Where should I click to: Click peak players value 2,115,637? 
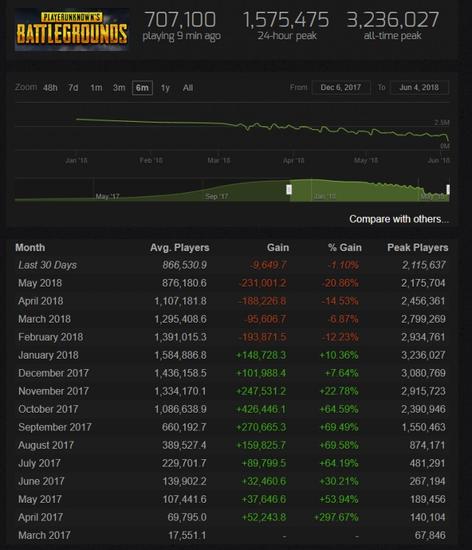(424, 265)
